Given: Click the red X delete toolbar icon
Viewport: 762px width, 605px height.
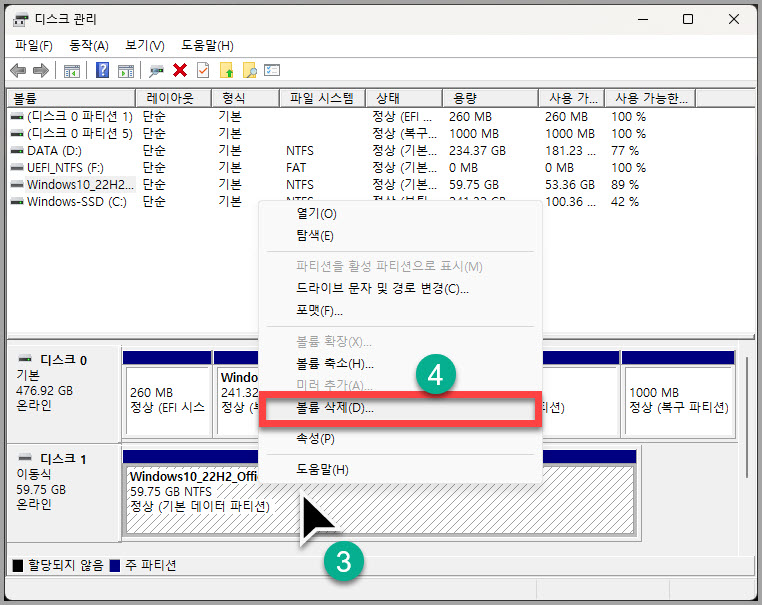Looking at the screenshot, I should coord(180,70).
